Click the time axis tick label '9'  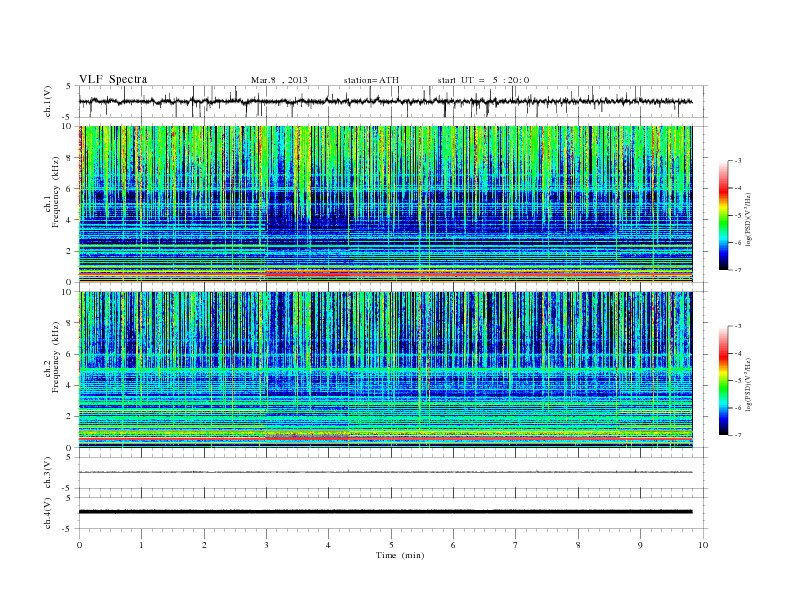[640, 545]
